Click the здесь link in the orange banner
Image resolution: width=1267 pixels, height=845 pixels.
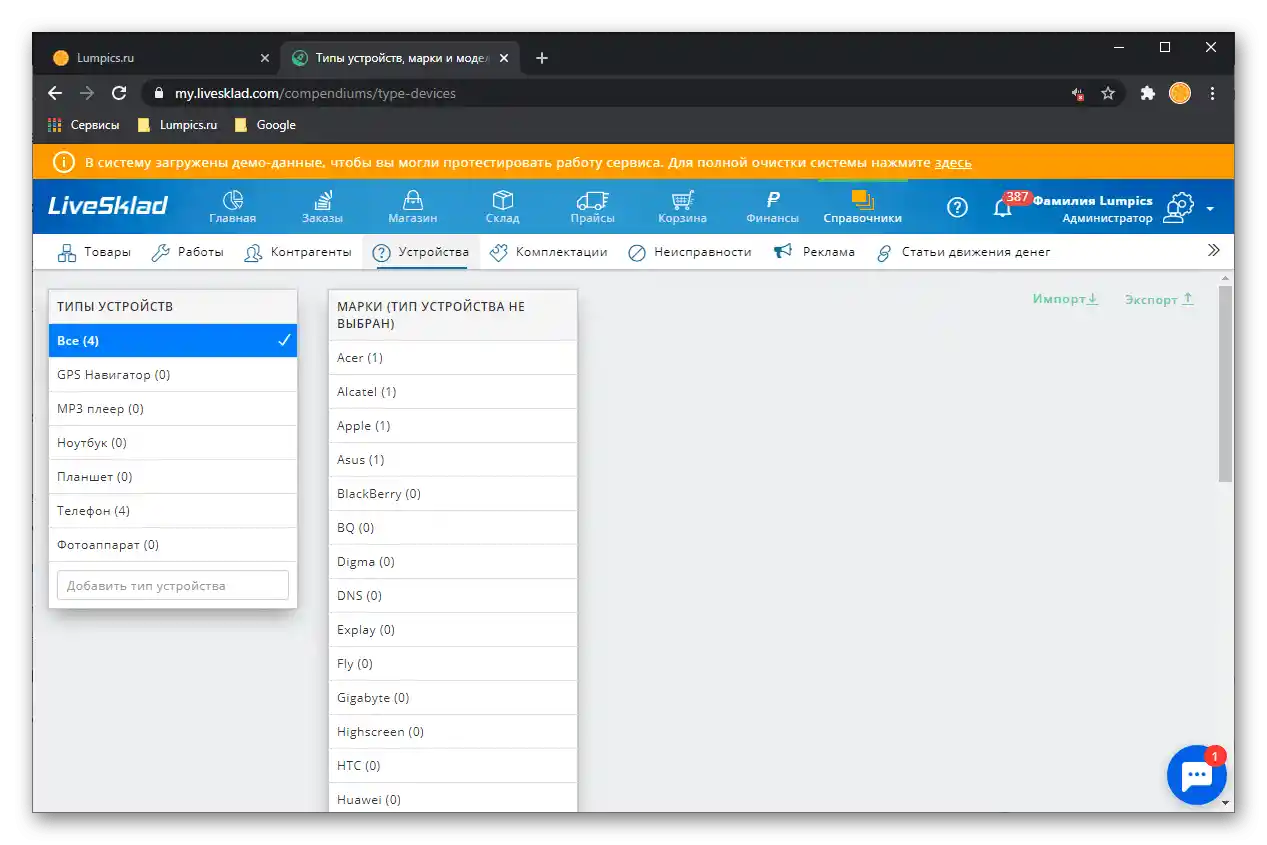[x=954, y=162]
